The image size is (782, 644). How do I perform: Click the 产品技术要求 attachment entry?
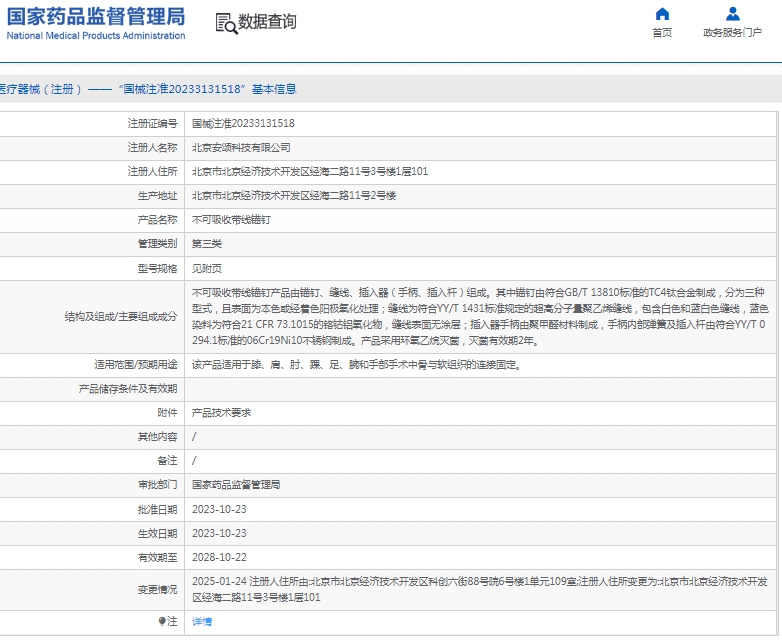tap(221, 413)
